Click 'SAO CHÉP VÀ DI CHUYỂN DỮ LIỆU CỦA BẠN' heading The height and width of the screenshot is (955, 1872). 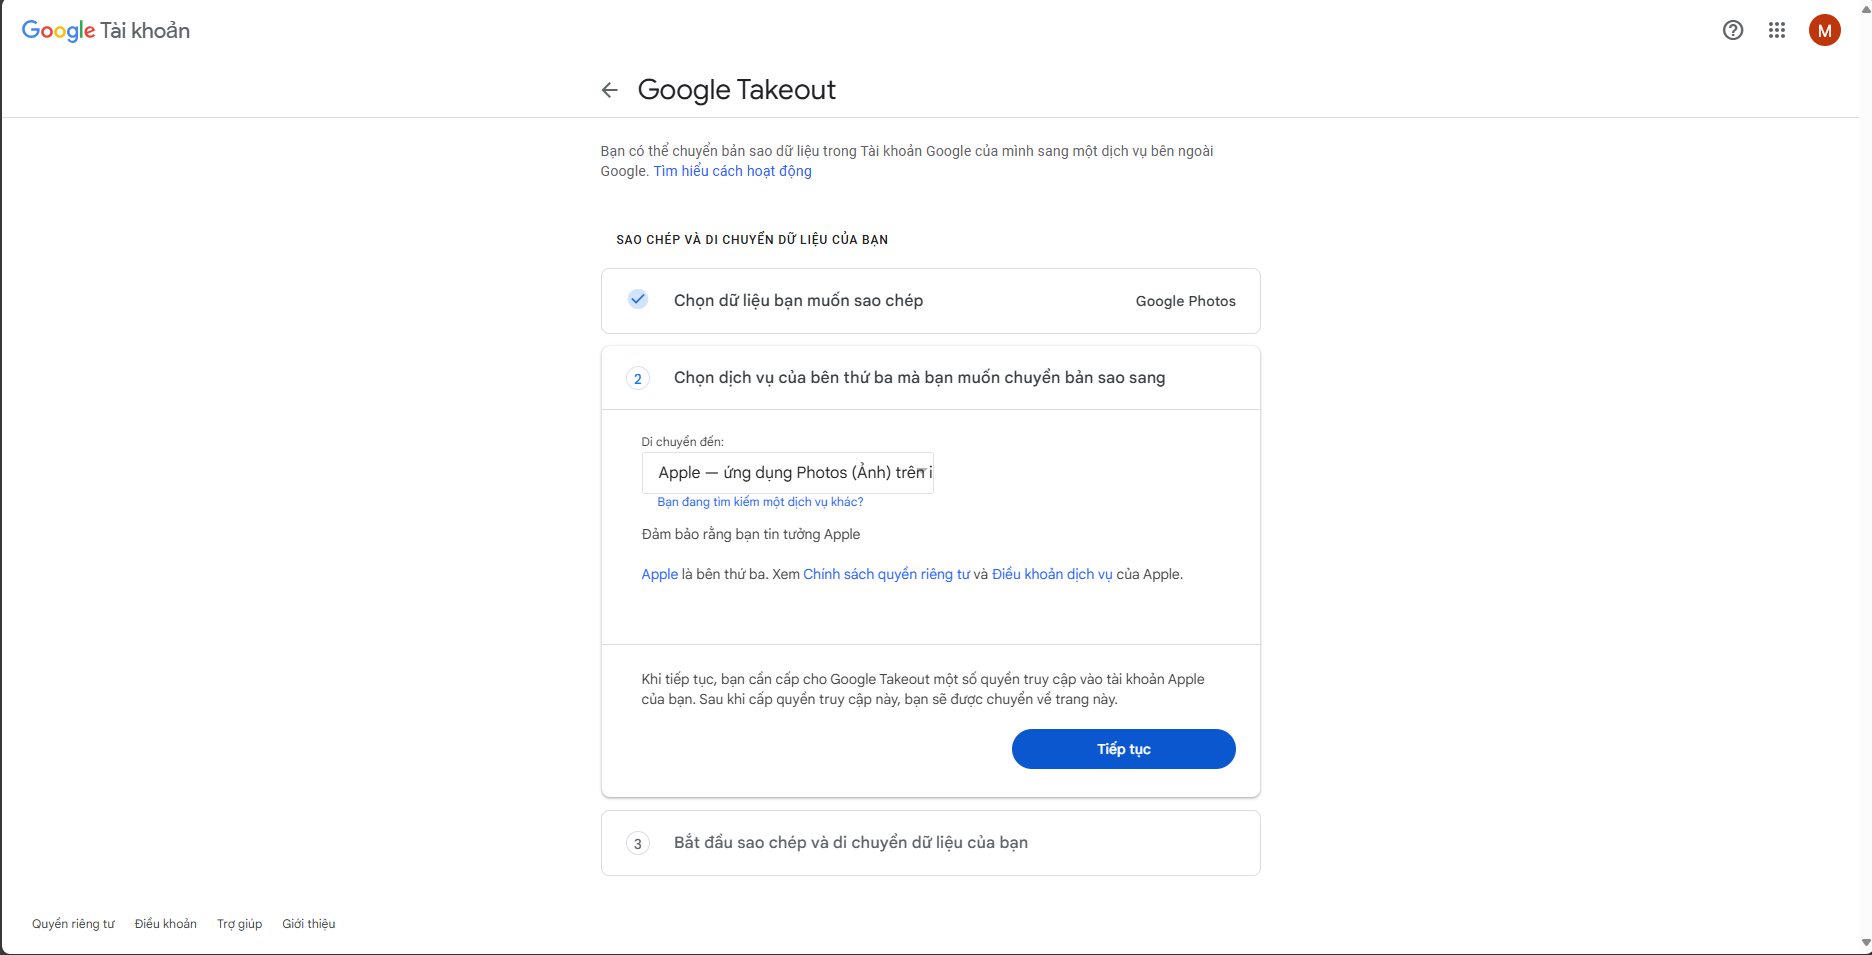tap(752, 240)
